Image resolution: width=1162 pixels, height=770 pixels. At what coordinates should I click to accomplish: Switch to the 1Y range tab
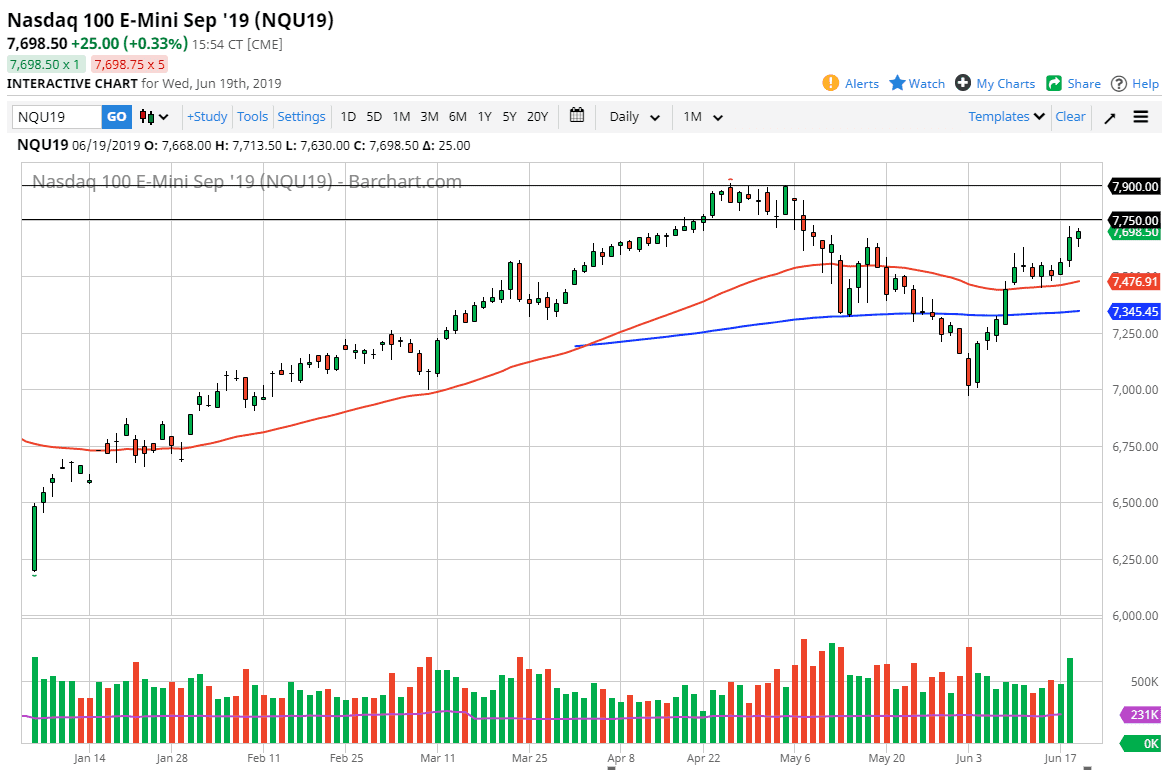pyautogui.click(x=484, y=116)
